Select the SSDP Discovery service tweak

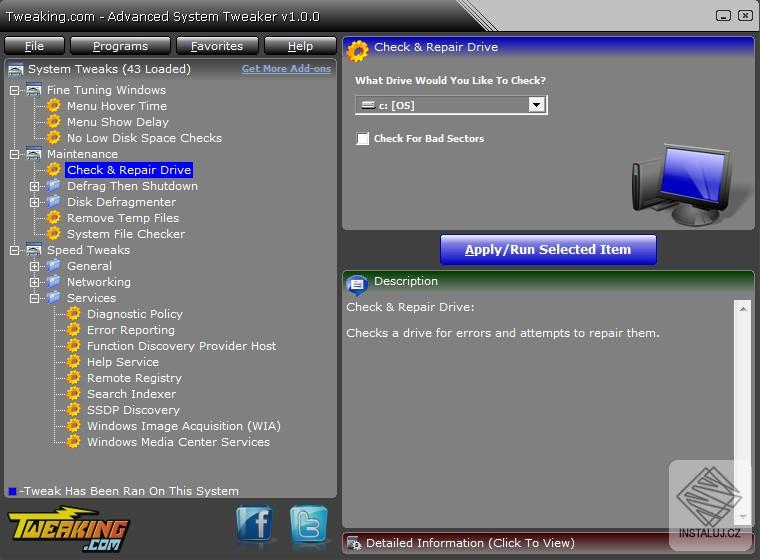pos(133,410)
